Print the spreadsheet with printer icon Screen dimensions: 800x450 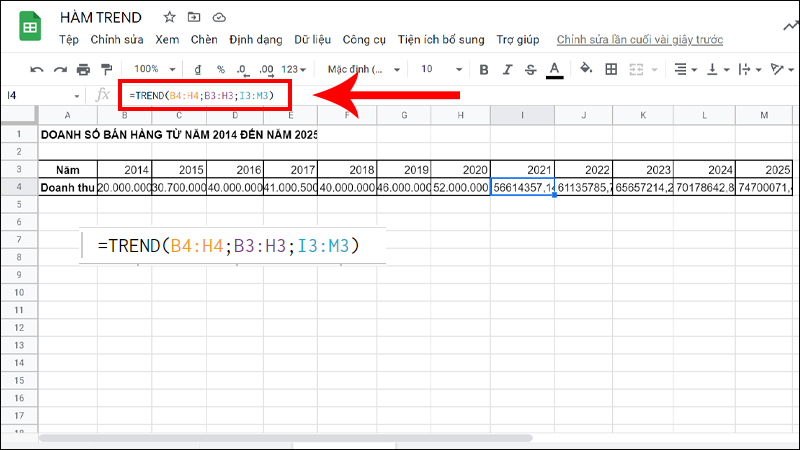coord(83,69)
